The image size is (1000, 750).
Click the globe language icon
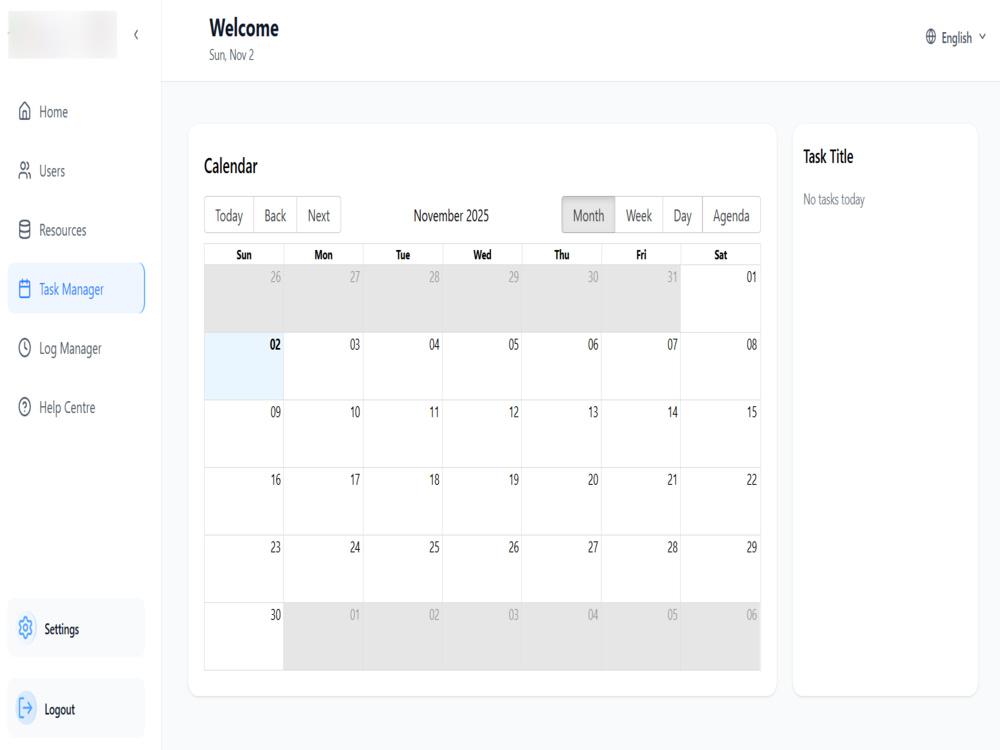click(x=931, y=36)
